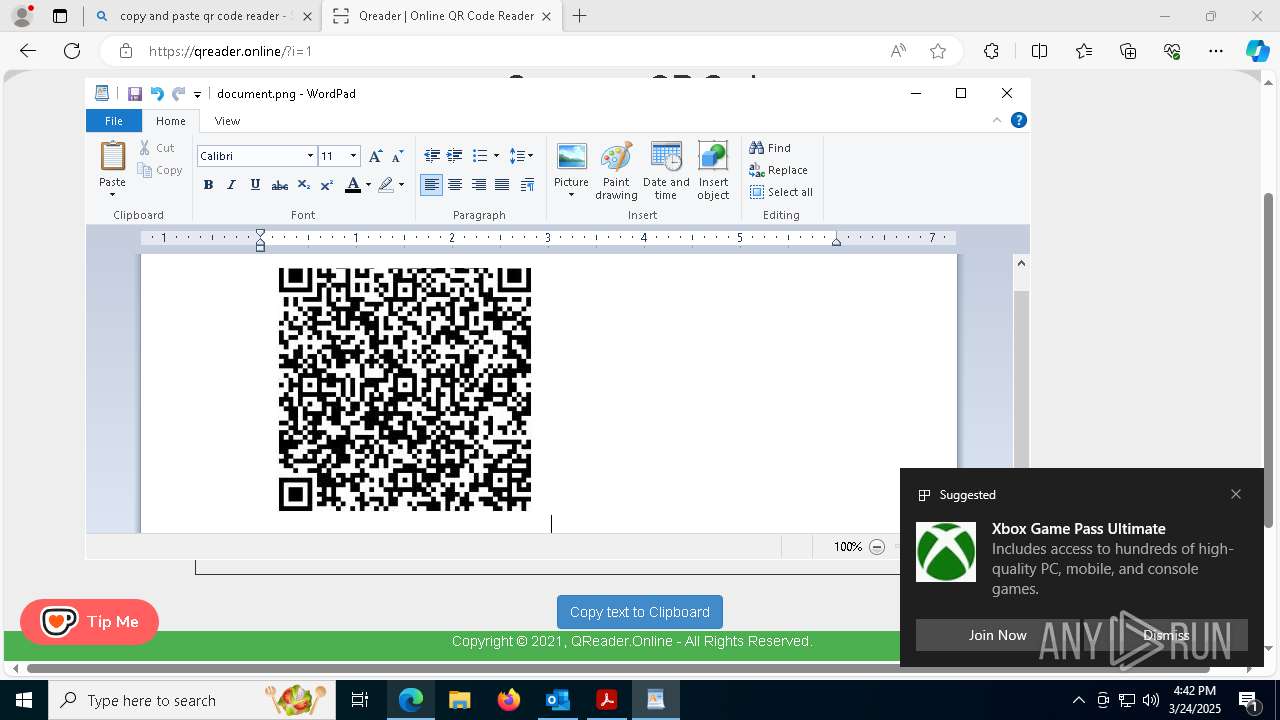Apply the text highlight color marker
The image size is (1280, 720).
point(386,185)
